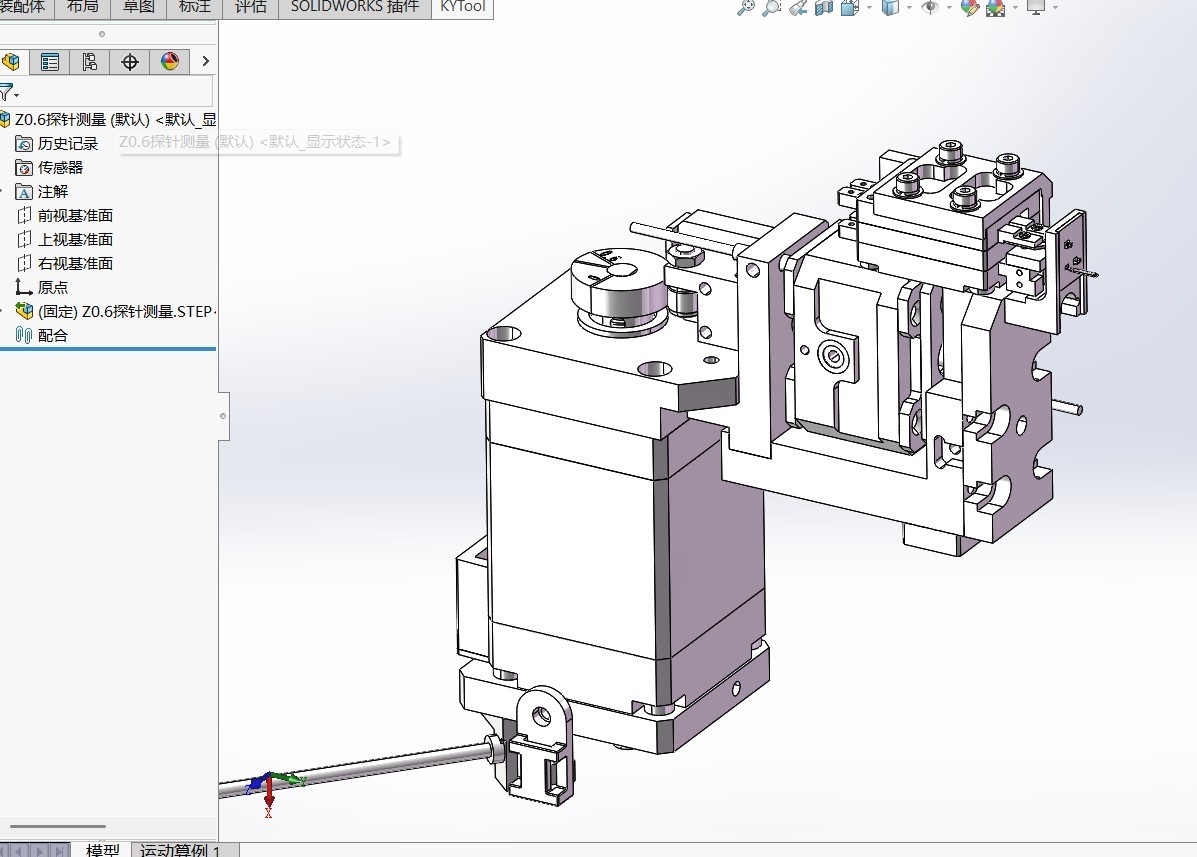
Task: Click Previous View icon
Action: pyautogui.click(x=798, y=8)
